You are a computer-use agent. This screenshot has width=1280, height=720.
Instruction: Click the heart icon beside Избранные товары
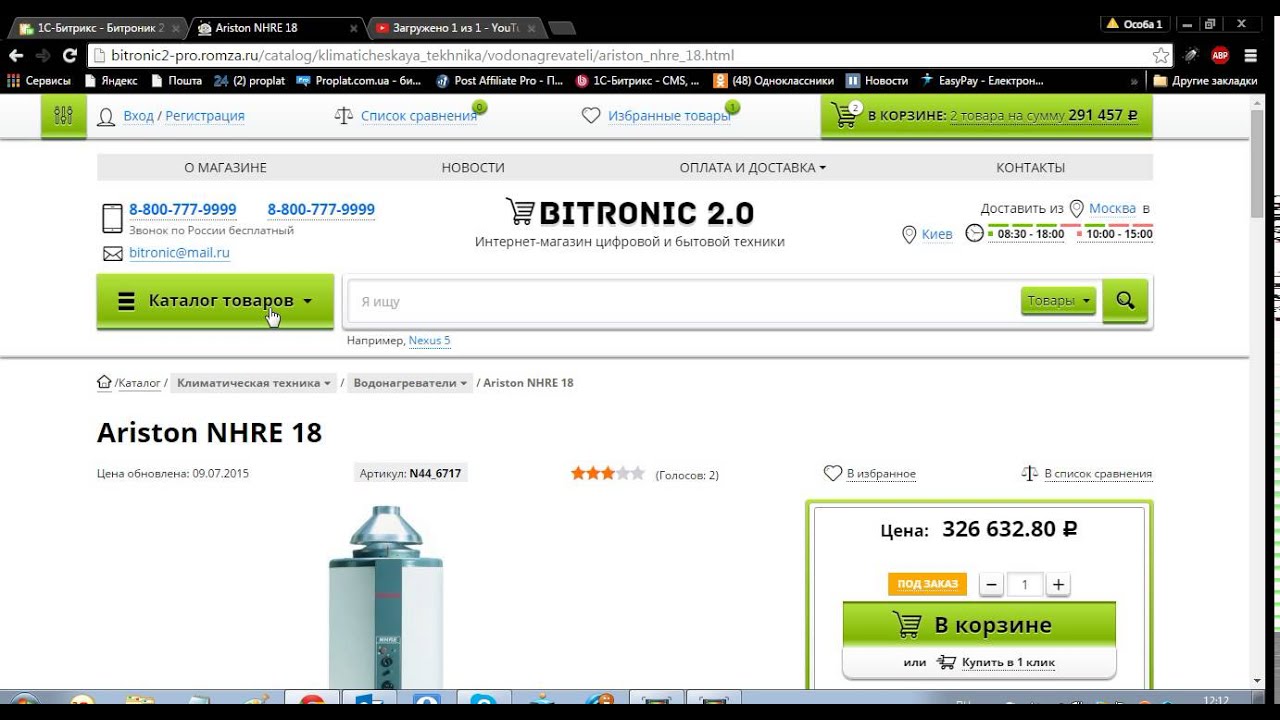[591, 116]
